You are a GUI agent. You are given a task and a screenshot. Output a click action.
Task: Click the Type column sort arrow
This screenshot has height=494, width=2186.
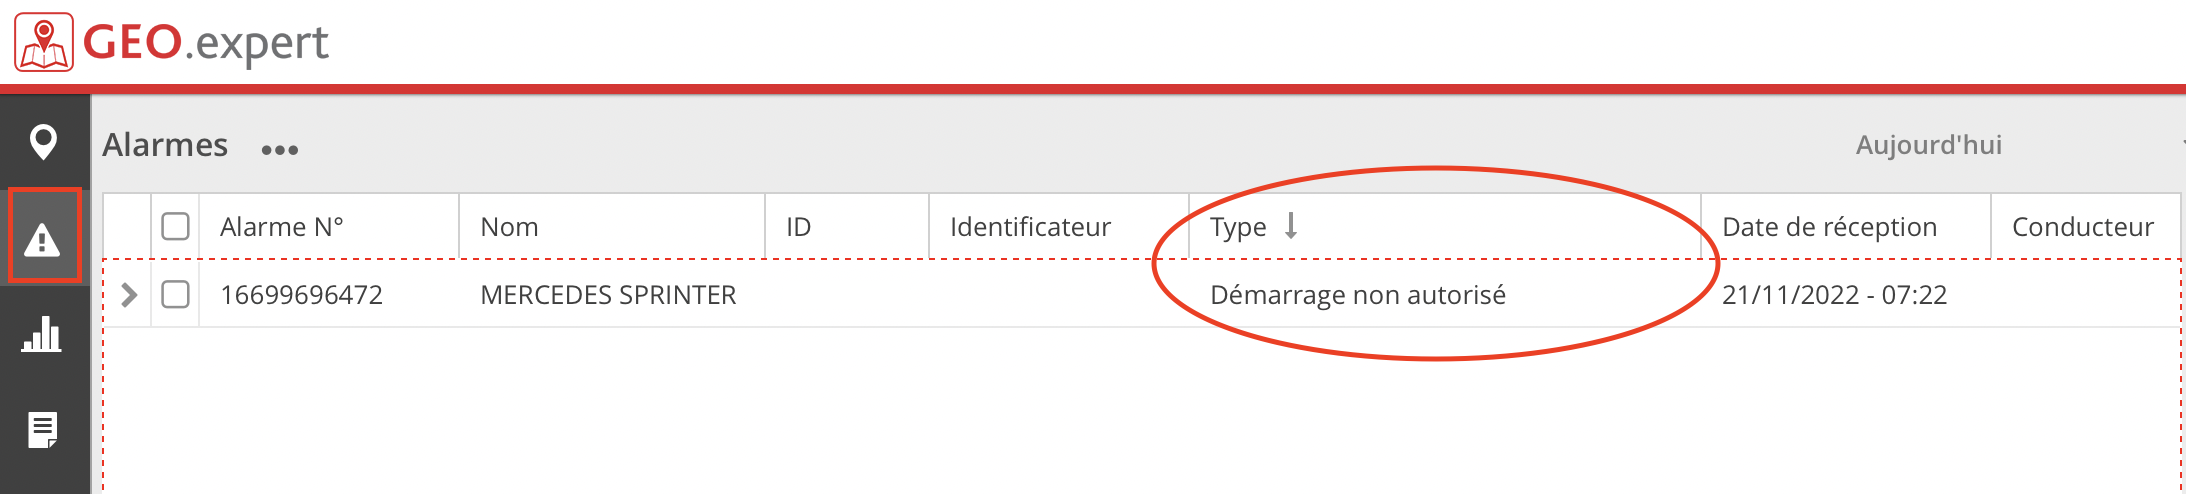[1291, 225]
